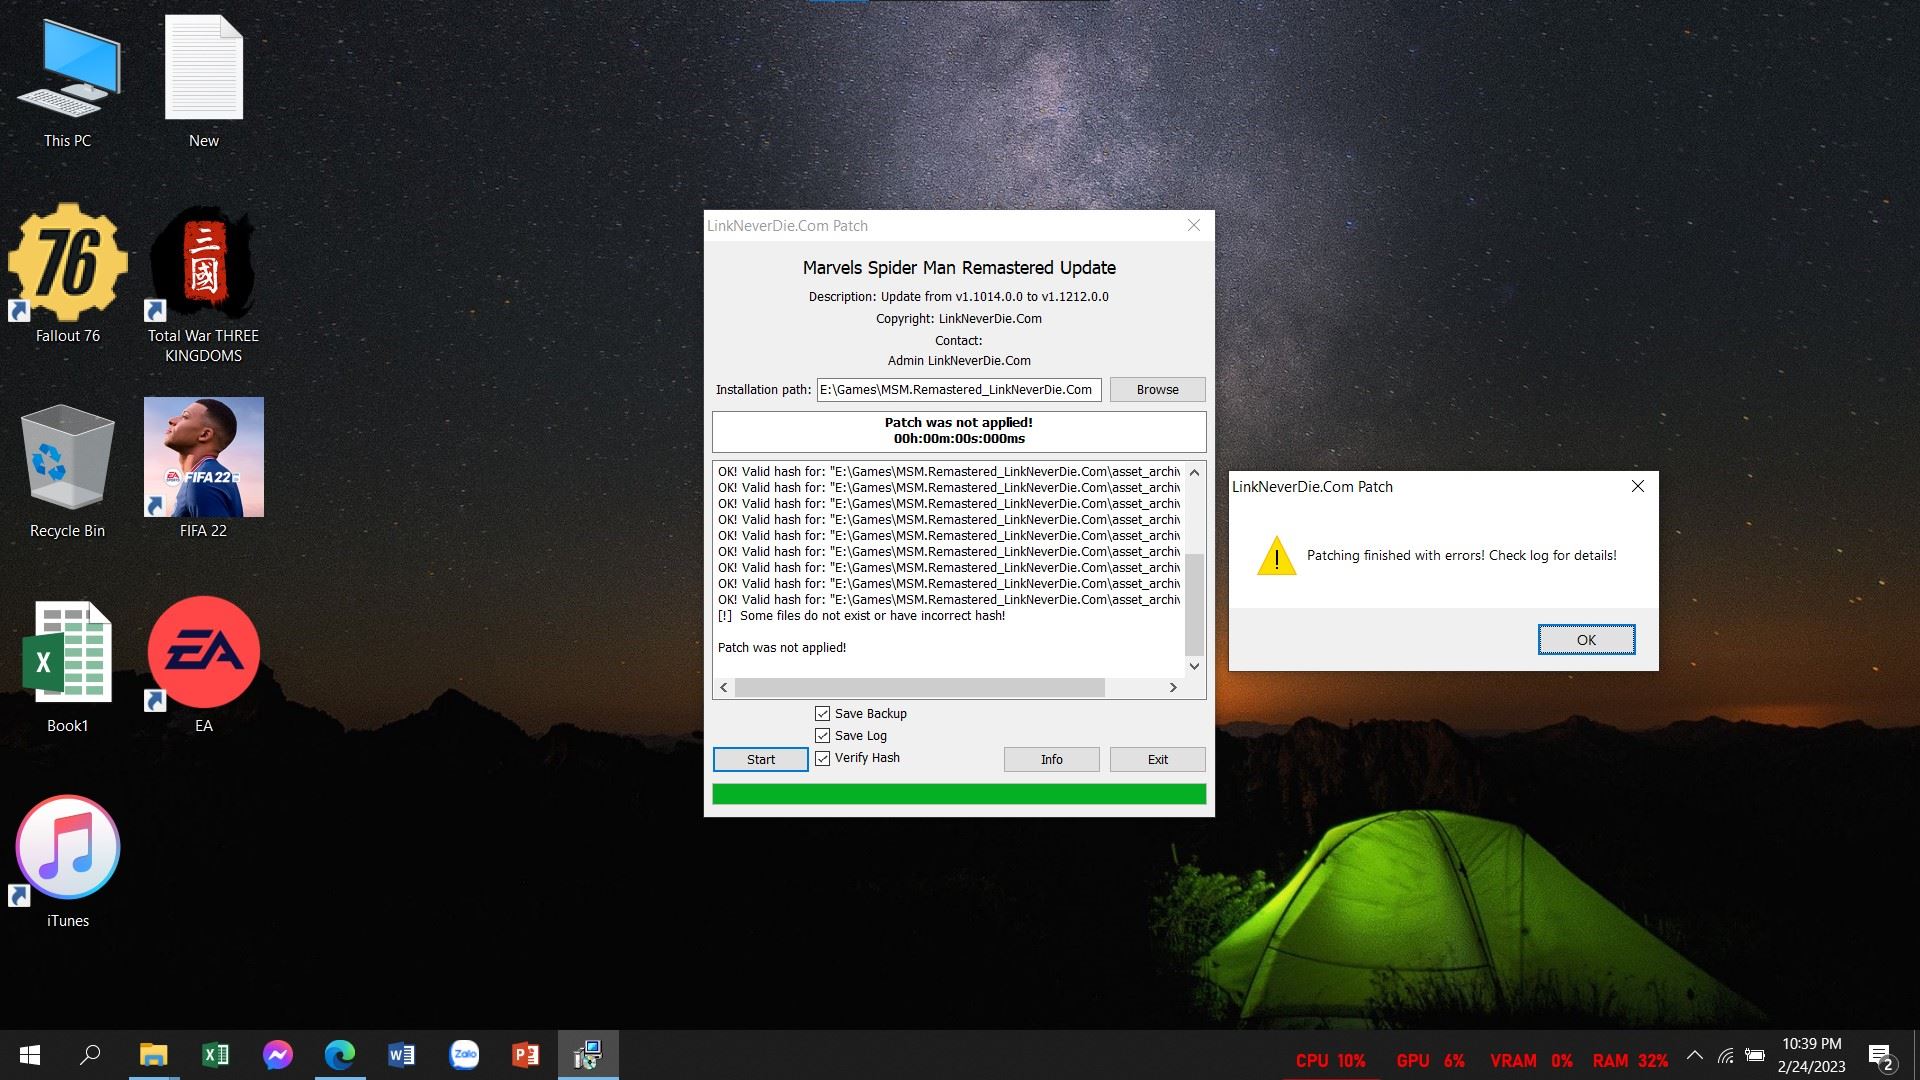Click the log horizontal scrollbar thumb
The height and width of the screenshot is (1080, 1920).
(920, 688)
